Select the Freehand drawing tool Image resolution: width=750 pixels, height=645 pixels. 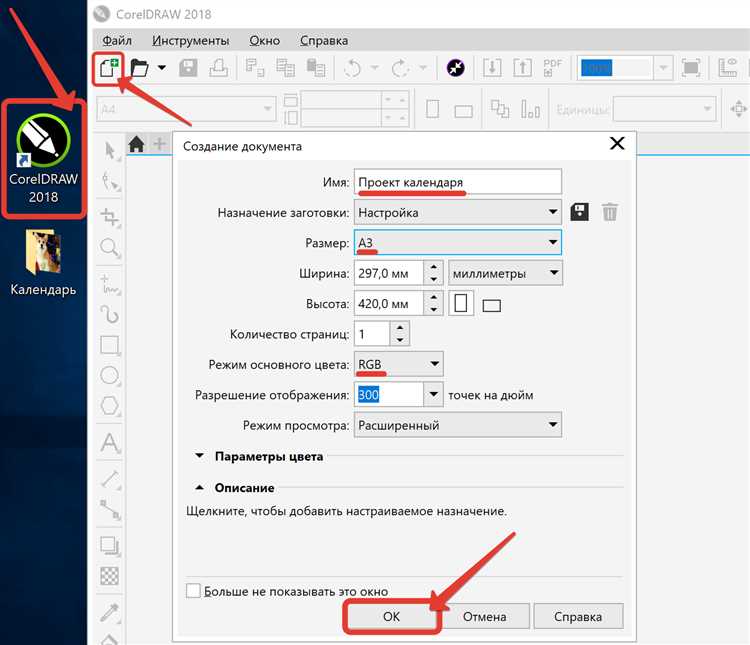point(110,284)
